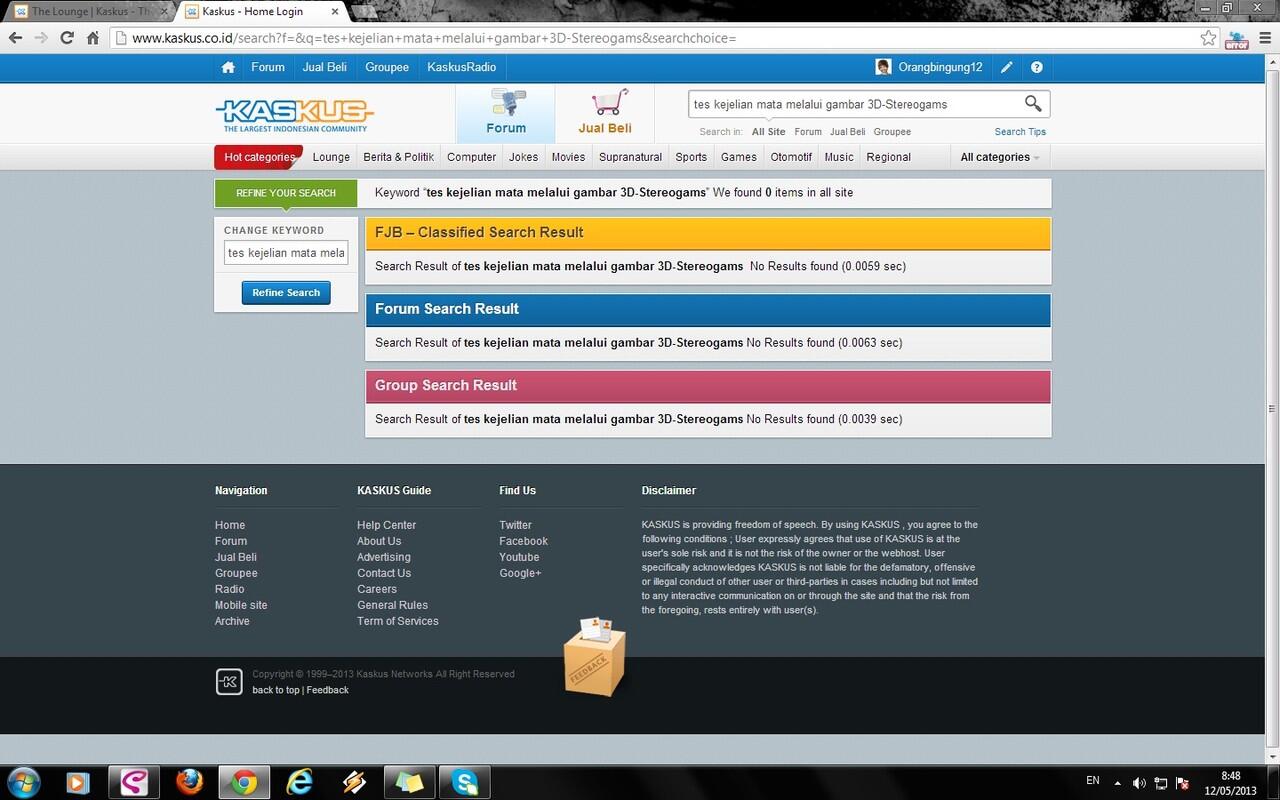Open Firefox from the taskbar
Screen dimensions: 1280x800
coord(189,781)
